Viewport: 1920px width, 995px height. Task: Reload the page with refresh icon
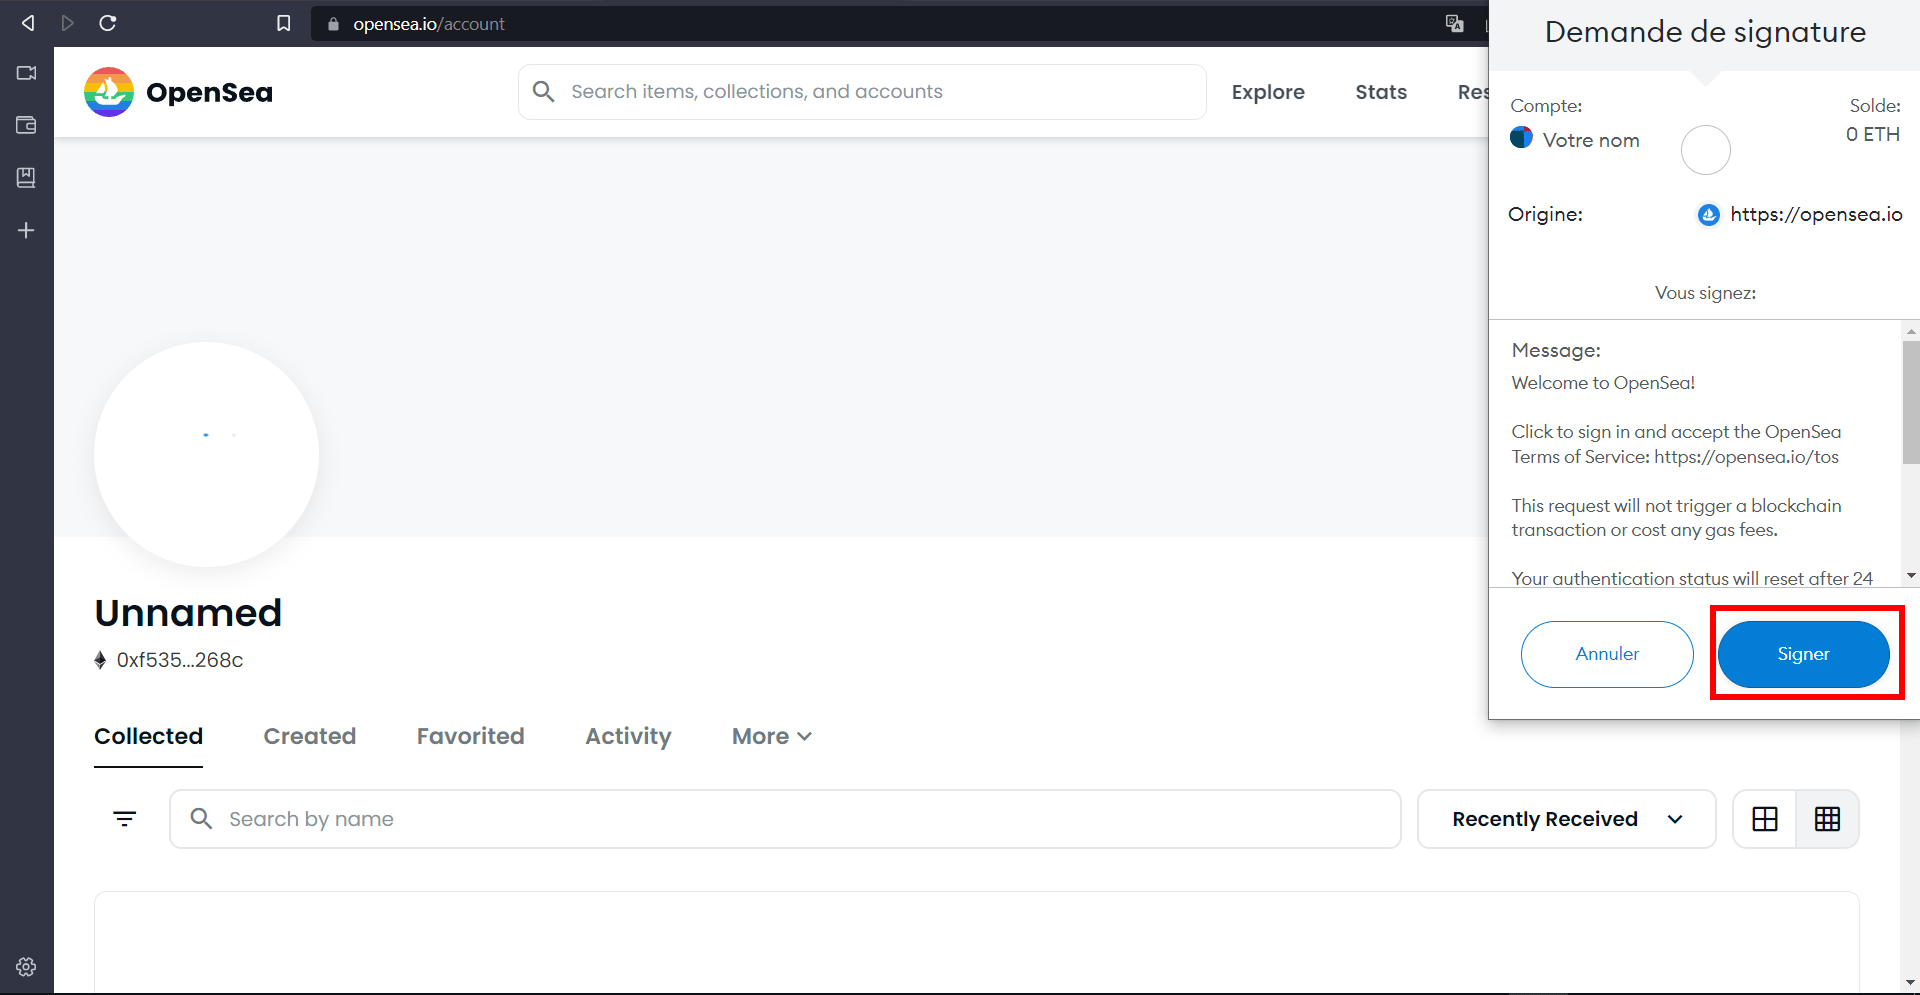pyautogui.click(x=108, y=23)
